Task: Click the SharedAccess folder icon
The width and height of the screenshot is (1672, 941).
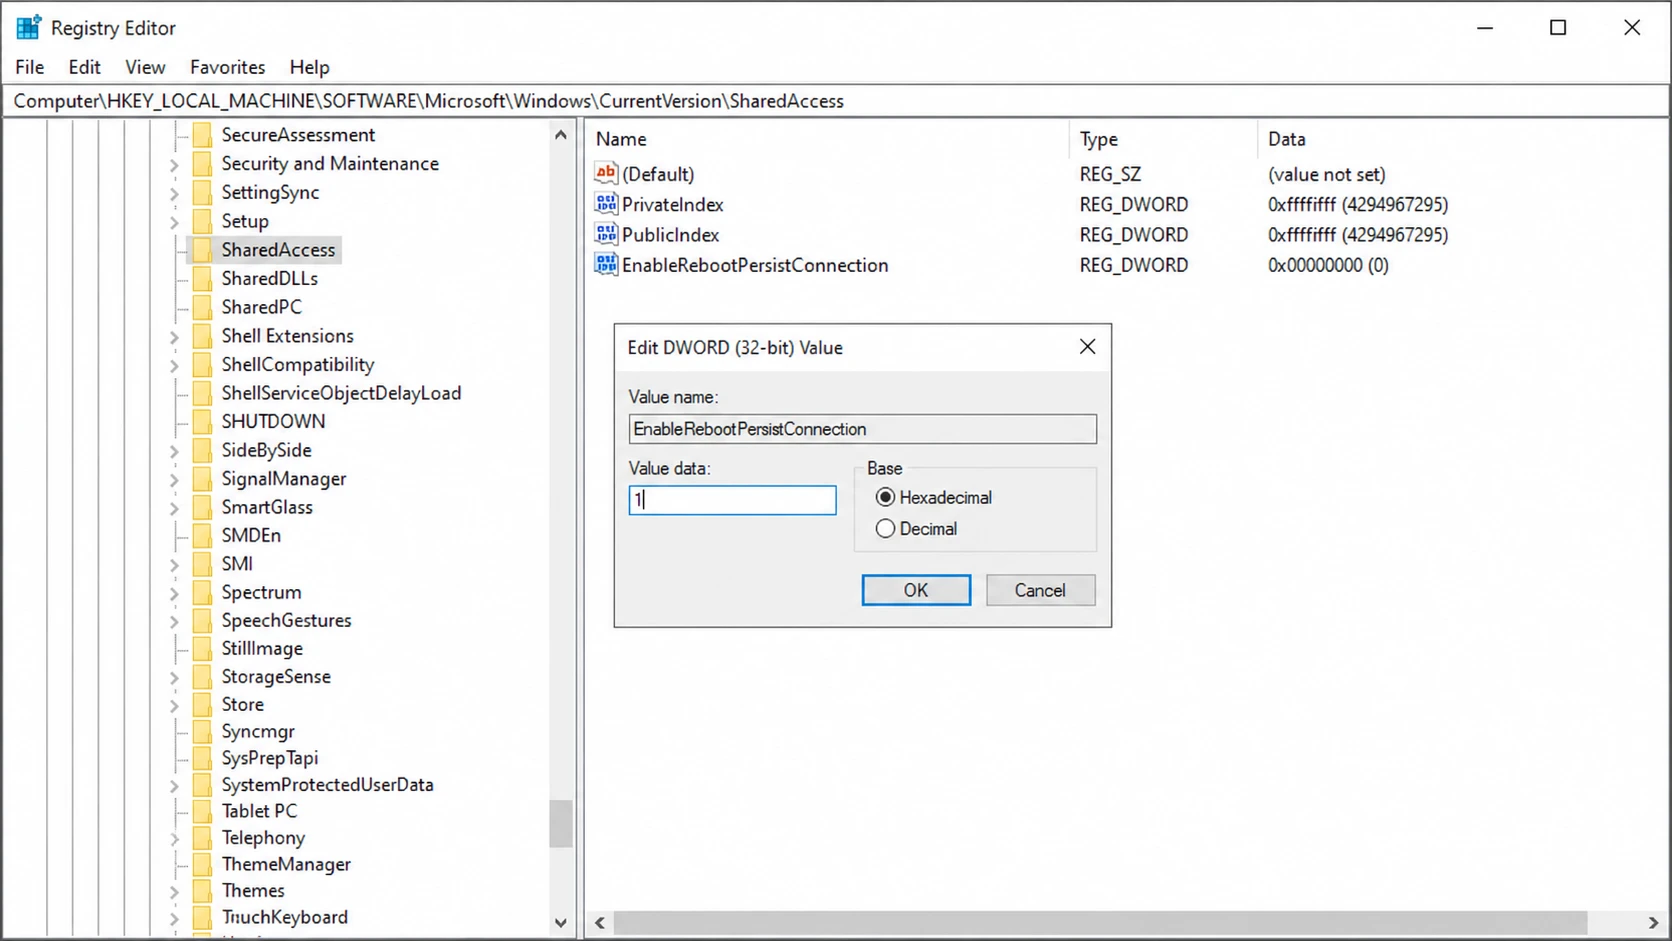Action: point(202,249)
